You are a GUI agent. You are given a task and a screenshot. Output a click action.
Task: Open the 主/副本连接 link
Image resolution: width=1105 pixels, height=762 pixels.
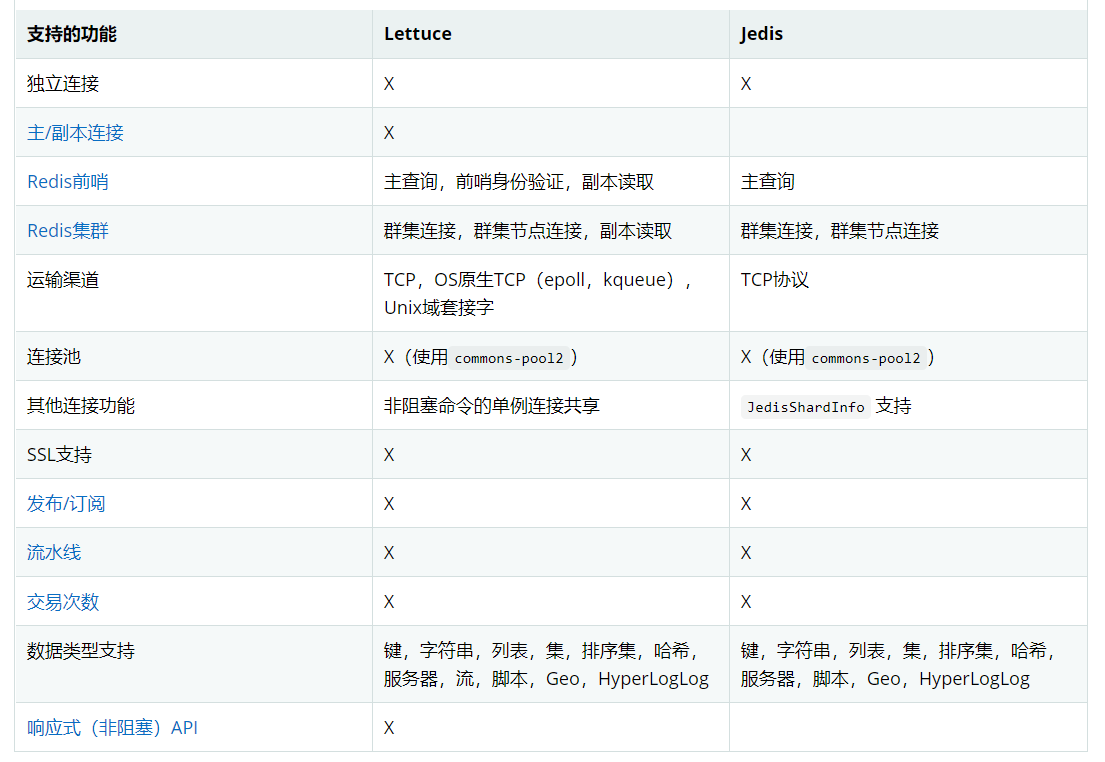coord(75,133)
